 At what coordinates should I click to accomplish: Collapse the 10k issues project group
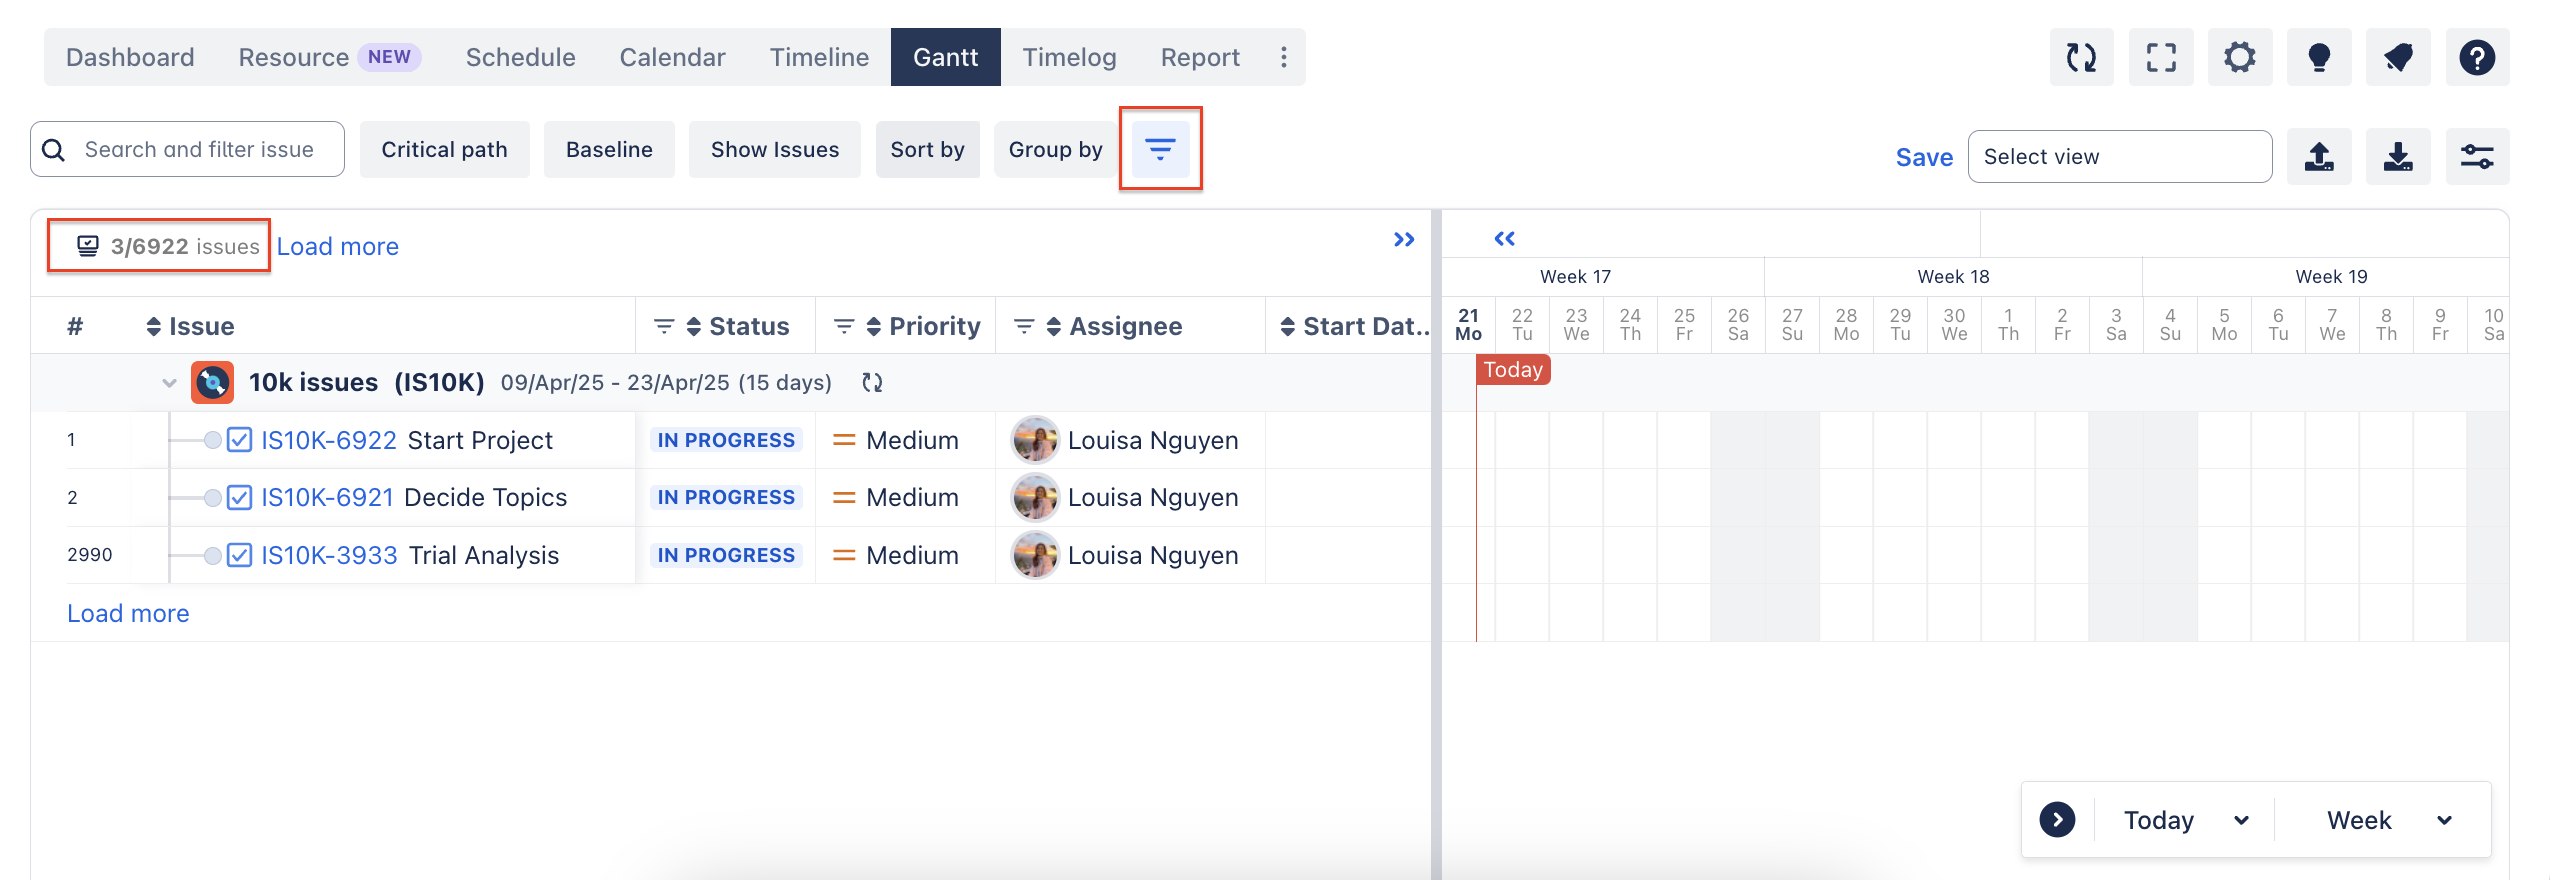click(x=169, y=383)
